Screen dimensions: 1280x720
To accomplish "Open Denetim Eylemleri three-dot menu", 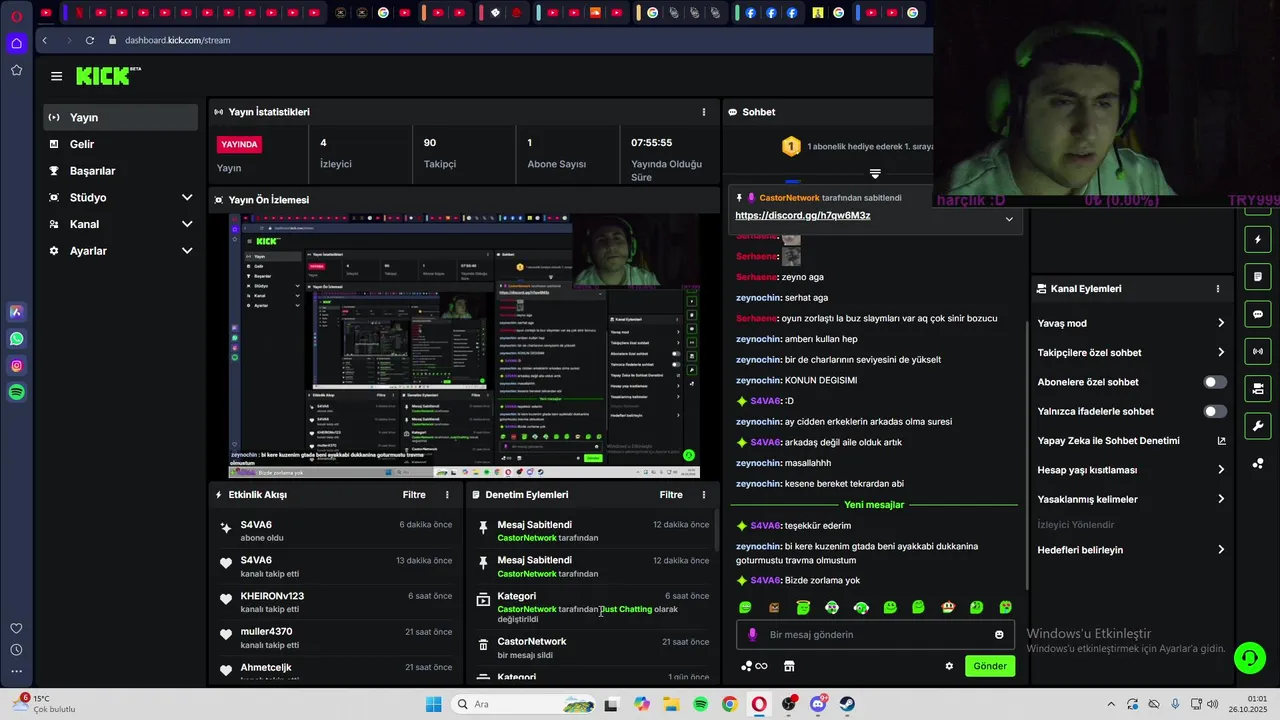I will tap(703, 495).
